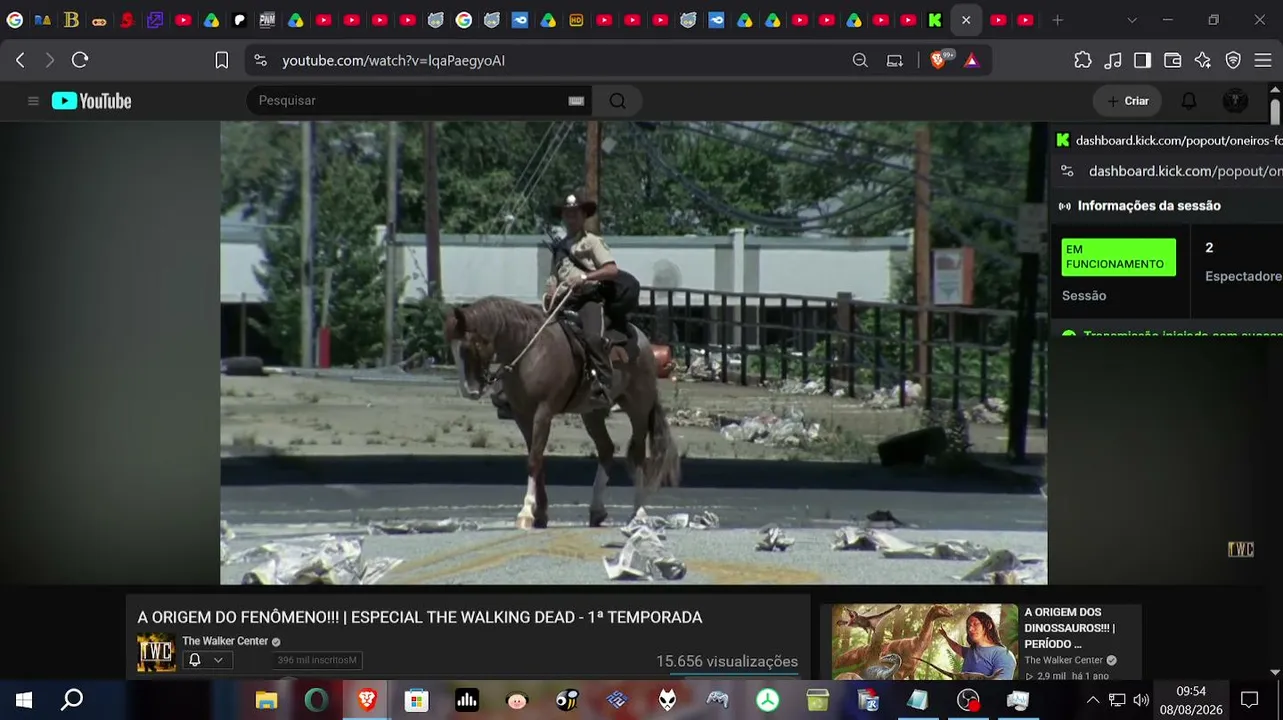The width and height of the screenshot is (1283, 720).
Task: Open the Brave Wallet icon
Action: (x=1173, y=60)
